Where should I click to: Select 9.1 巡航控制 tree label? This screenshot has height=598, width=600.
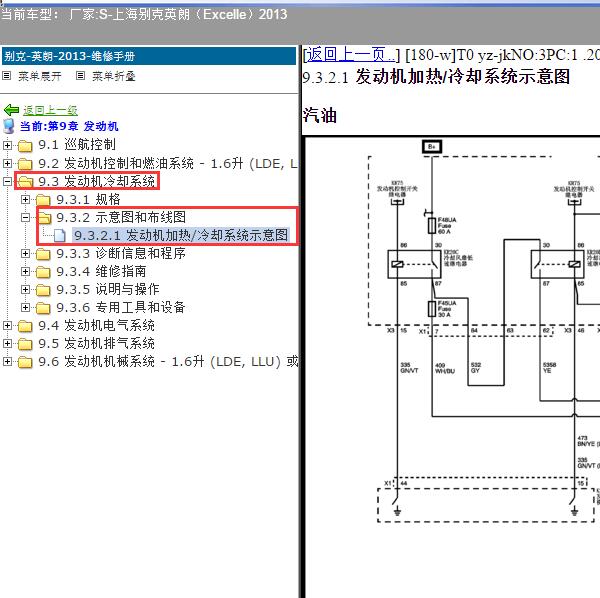point(77,145)
